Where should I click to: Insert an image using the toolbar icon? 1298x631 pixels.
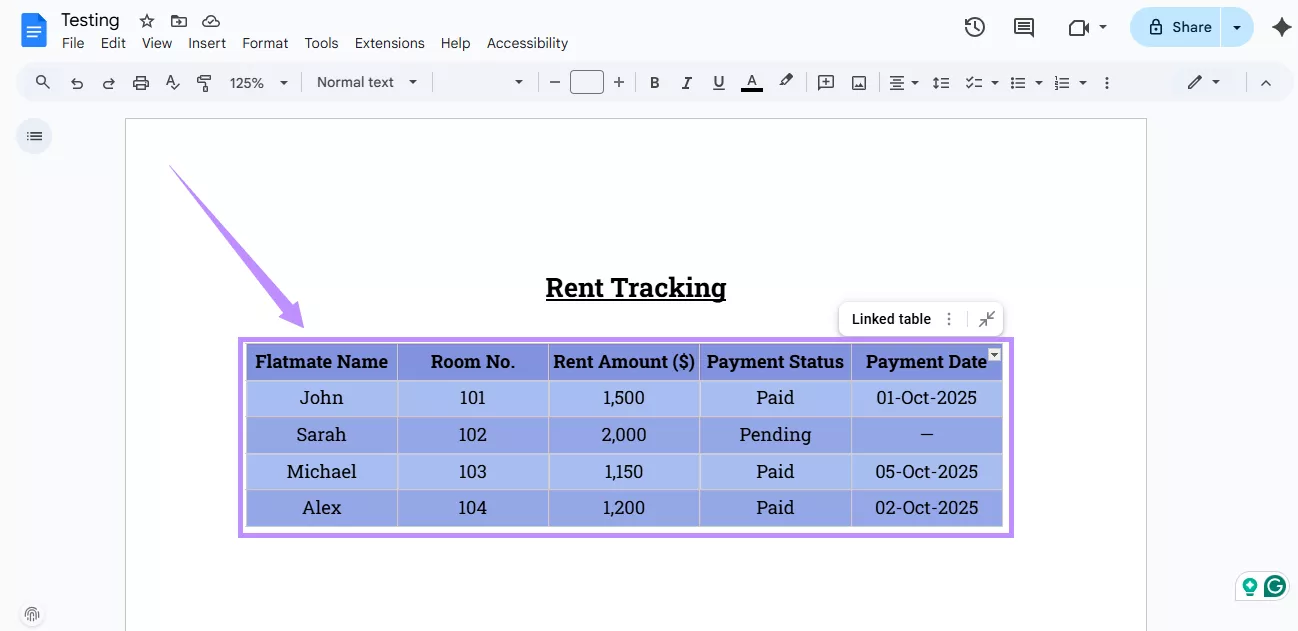tap(858, 82)
